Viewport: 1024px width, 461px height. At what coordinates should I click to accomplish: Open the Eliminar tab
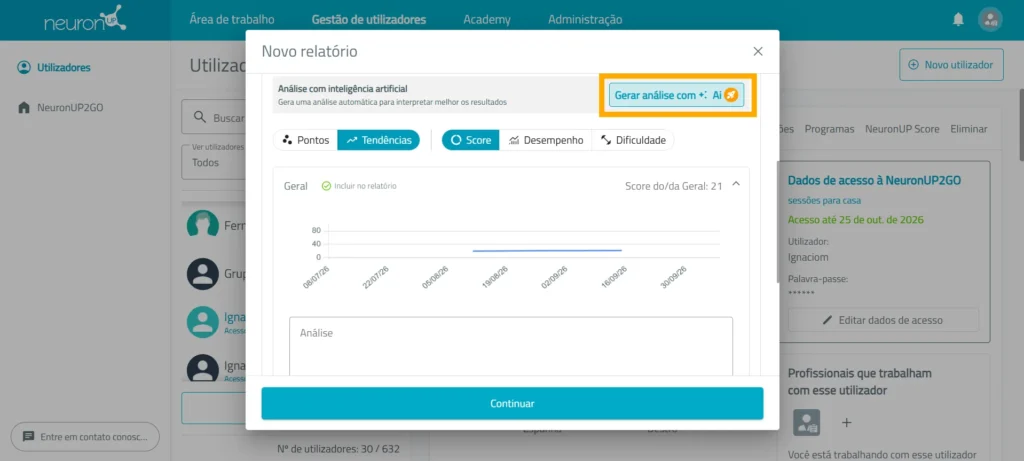[x=969, y=129]
